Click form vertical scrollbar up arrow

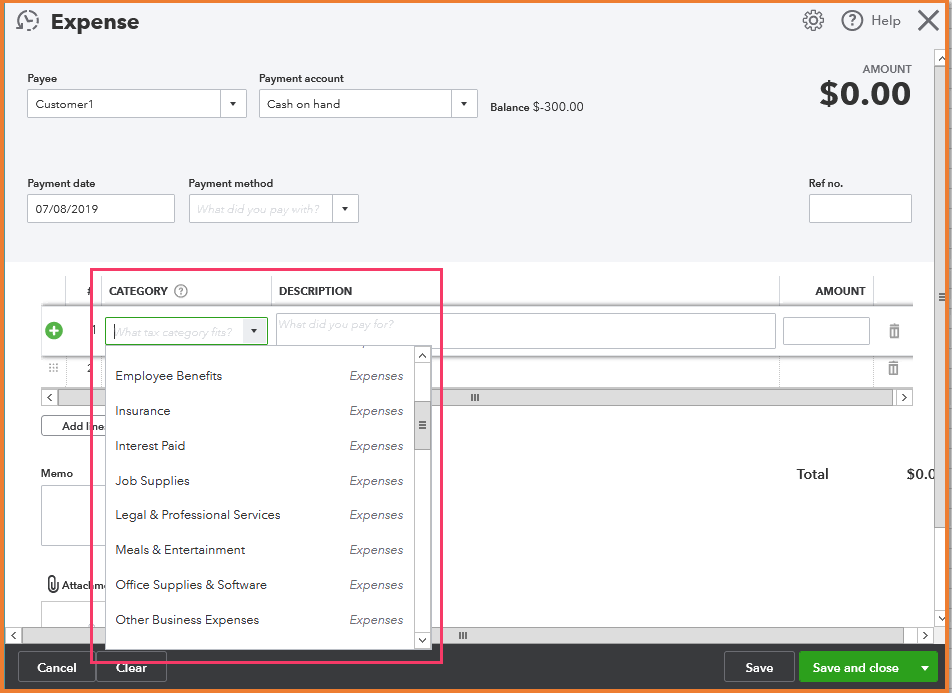click(x=941, y=58)
